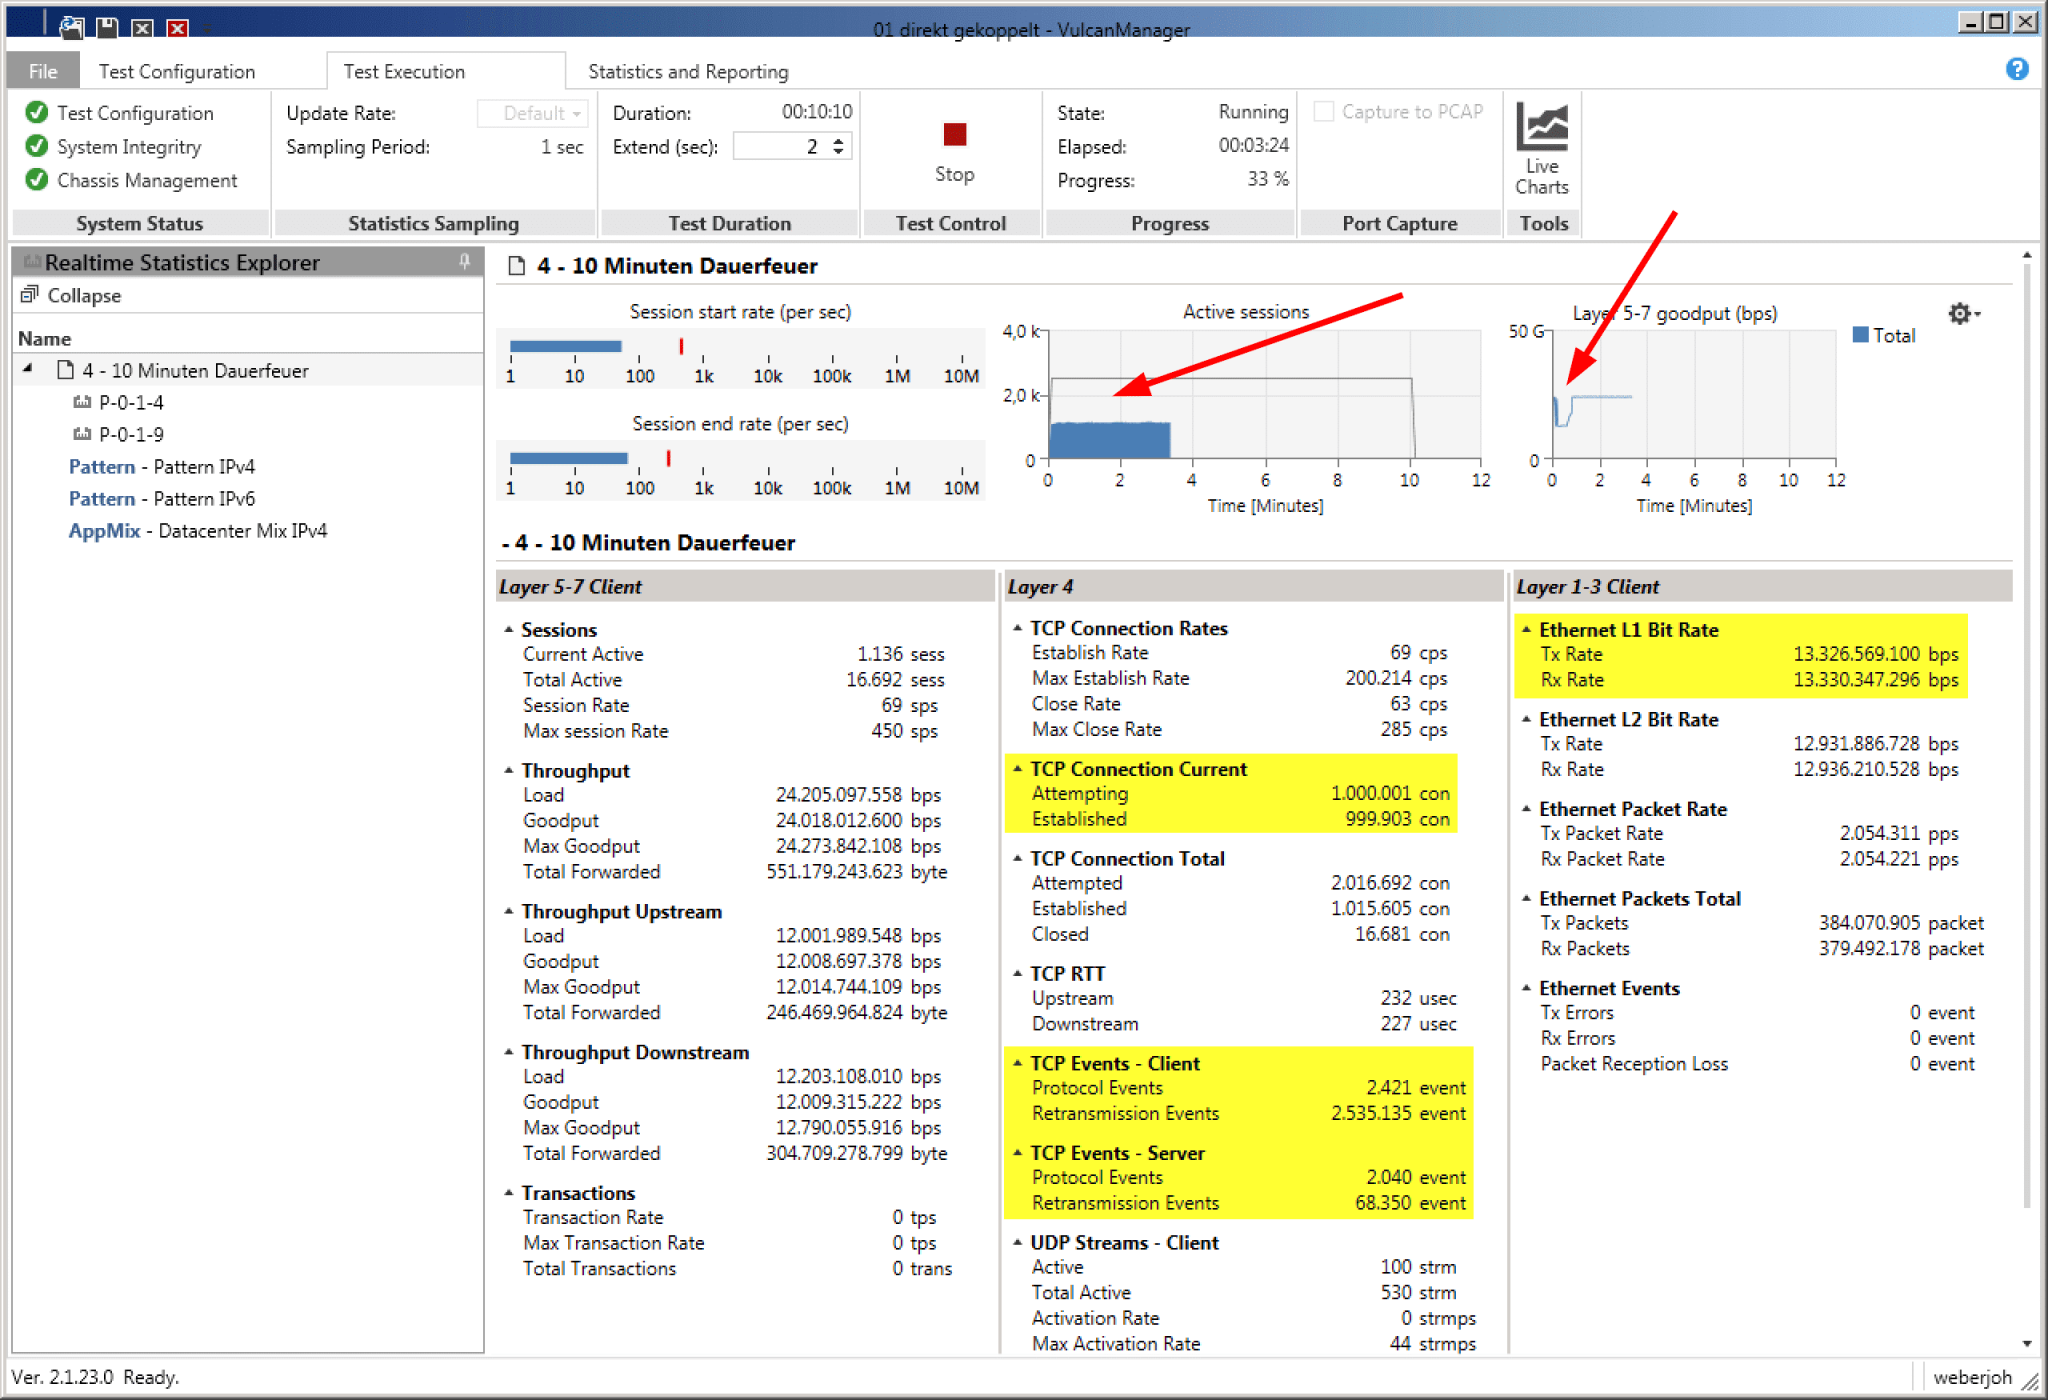Screen dimensions: 2048x1400
Task: Click the Collapse label in the explorer
Action: tap(84, 295)
